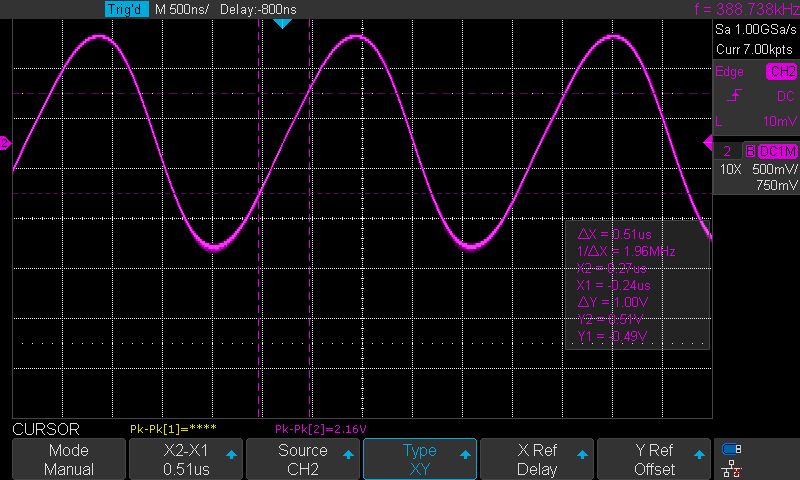The height and width of the screenshot is (480, 800).
Task: Click the Y1 = -0.49V reading
Action: tap(612, 337)
